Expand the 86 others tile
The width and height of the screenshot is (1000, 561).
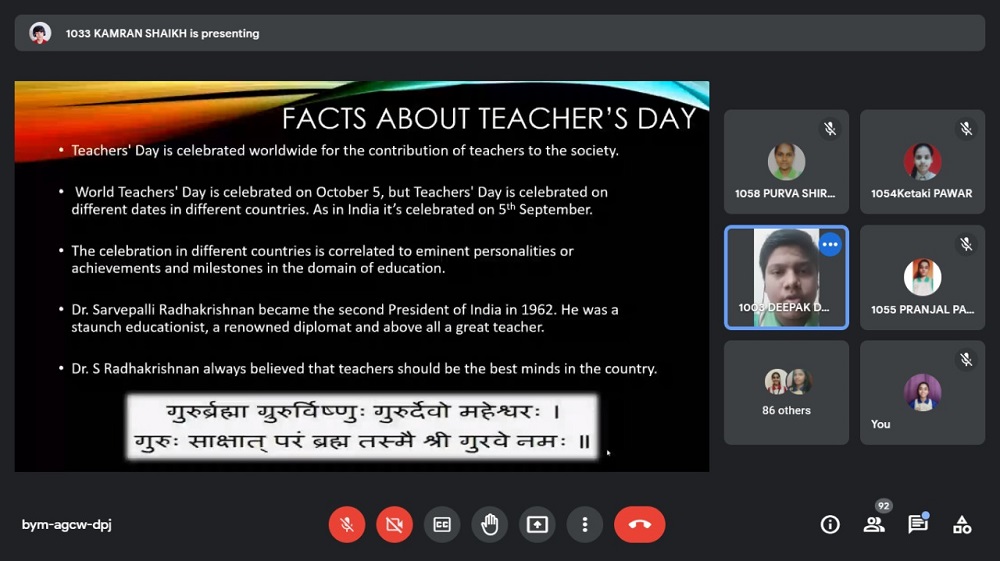(786, 393)
